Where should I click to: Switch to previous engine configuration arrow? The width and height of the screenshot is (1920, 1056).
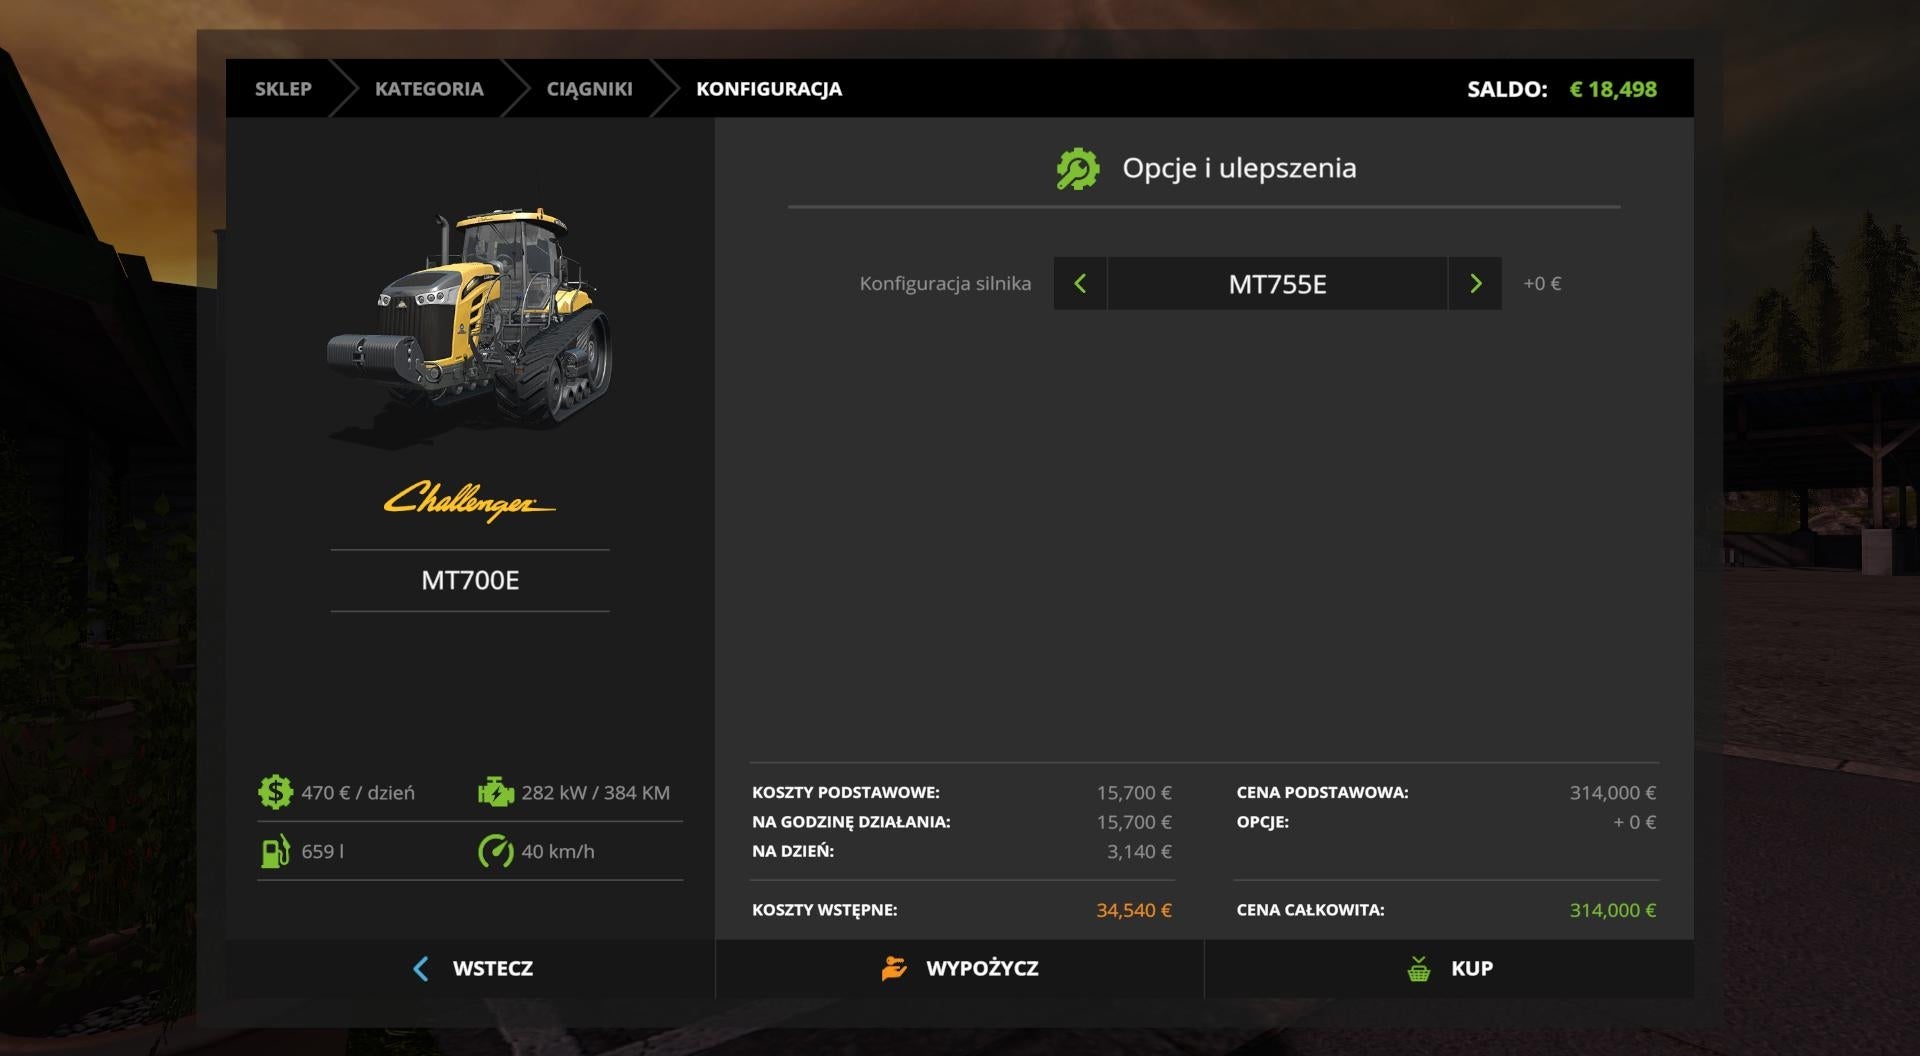click(x=1080, y=284)
